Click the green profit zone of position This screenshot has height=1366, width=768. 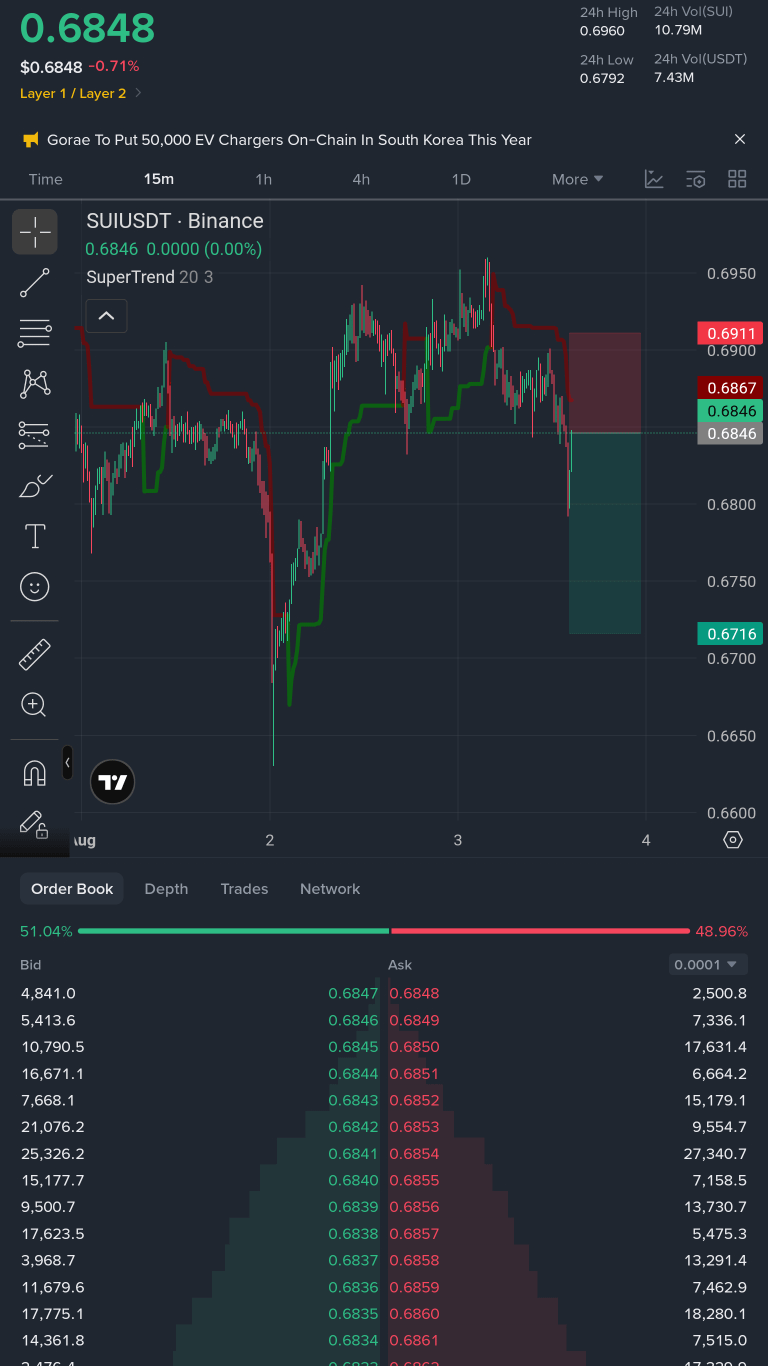pyautogui.click(x=605, y=533)
